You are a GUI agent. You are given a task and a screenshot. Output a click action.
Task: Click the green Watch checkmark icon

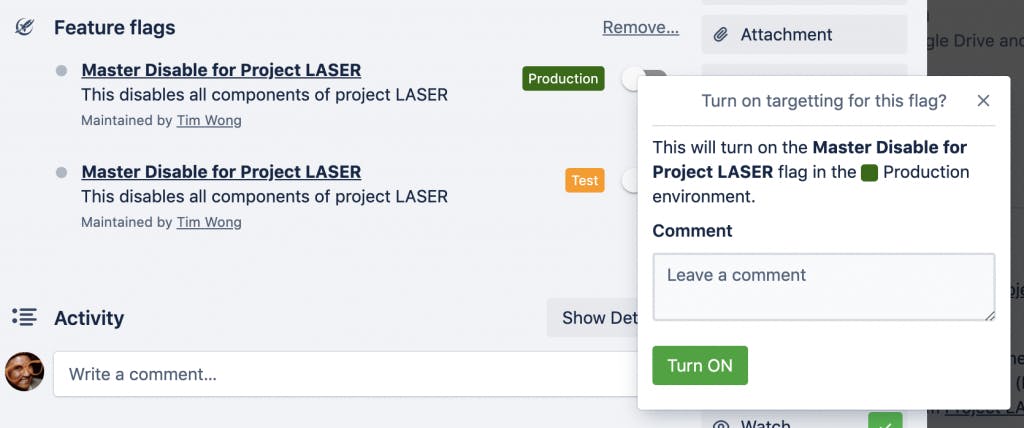point(885,421)
